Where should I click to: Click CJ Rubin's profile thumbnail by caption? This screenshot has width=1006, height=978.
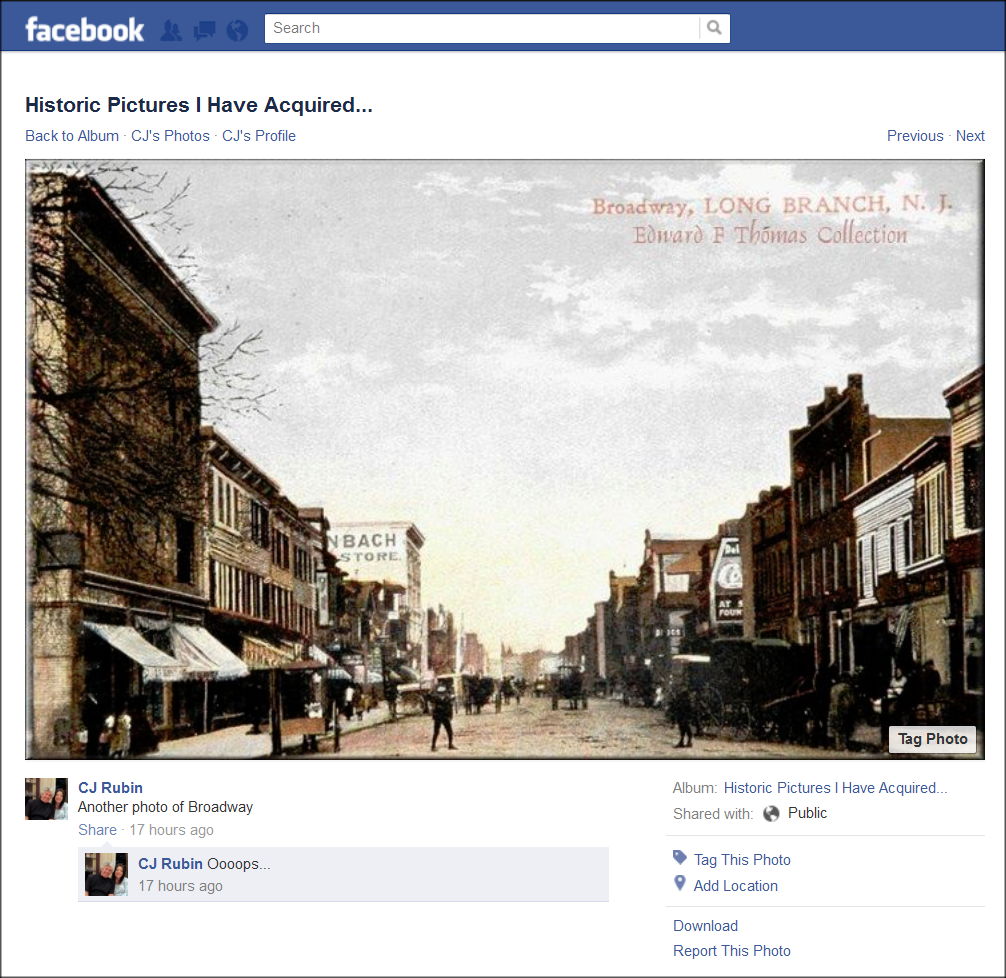(46, 799)
